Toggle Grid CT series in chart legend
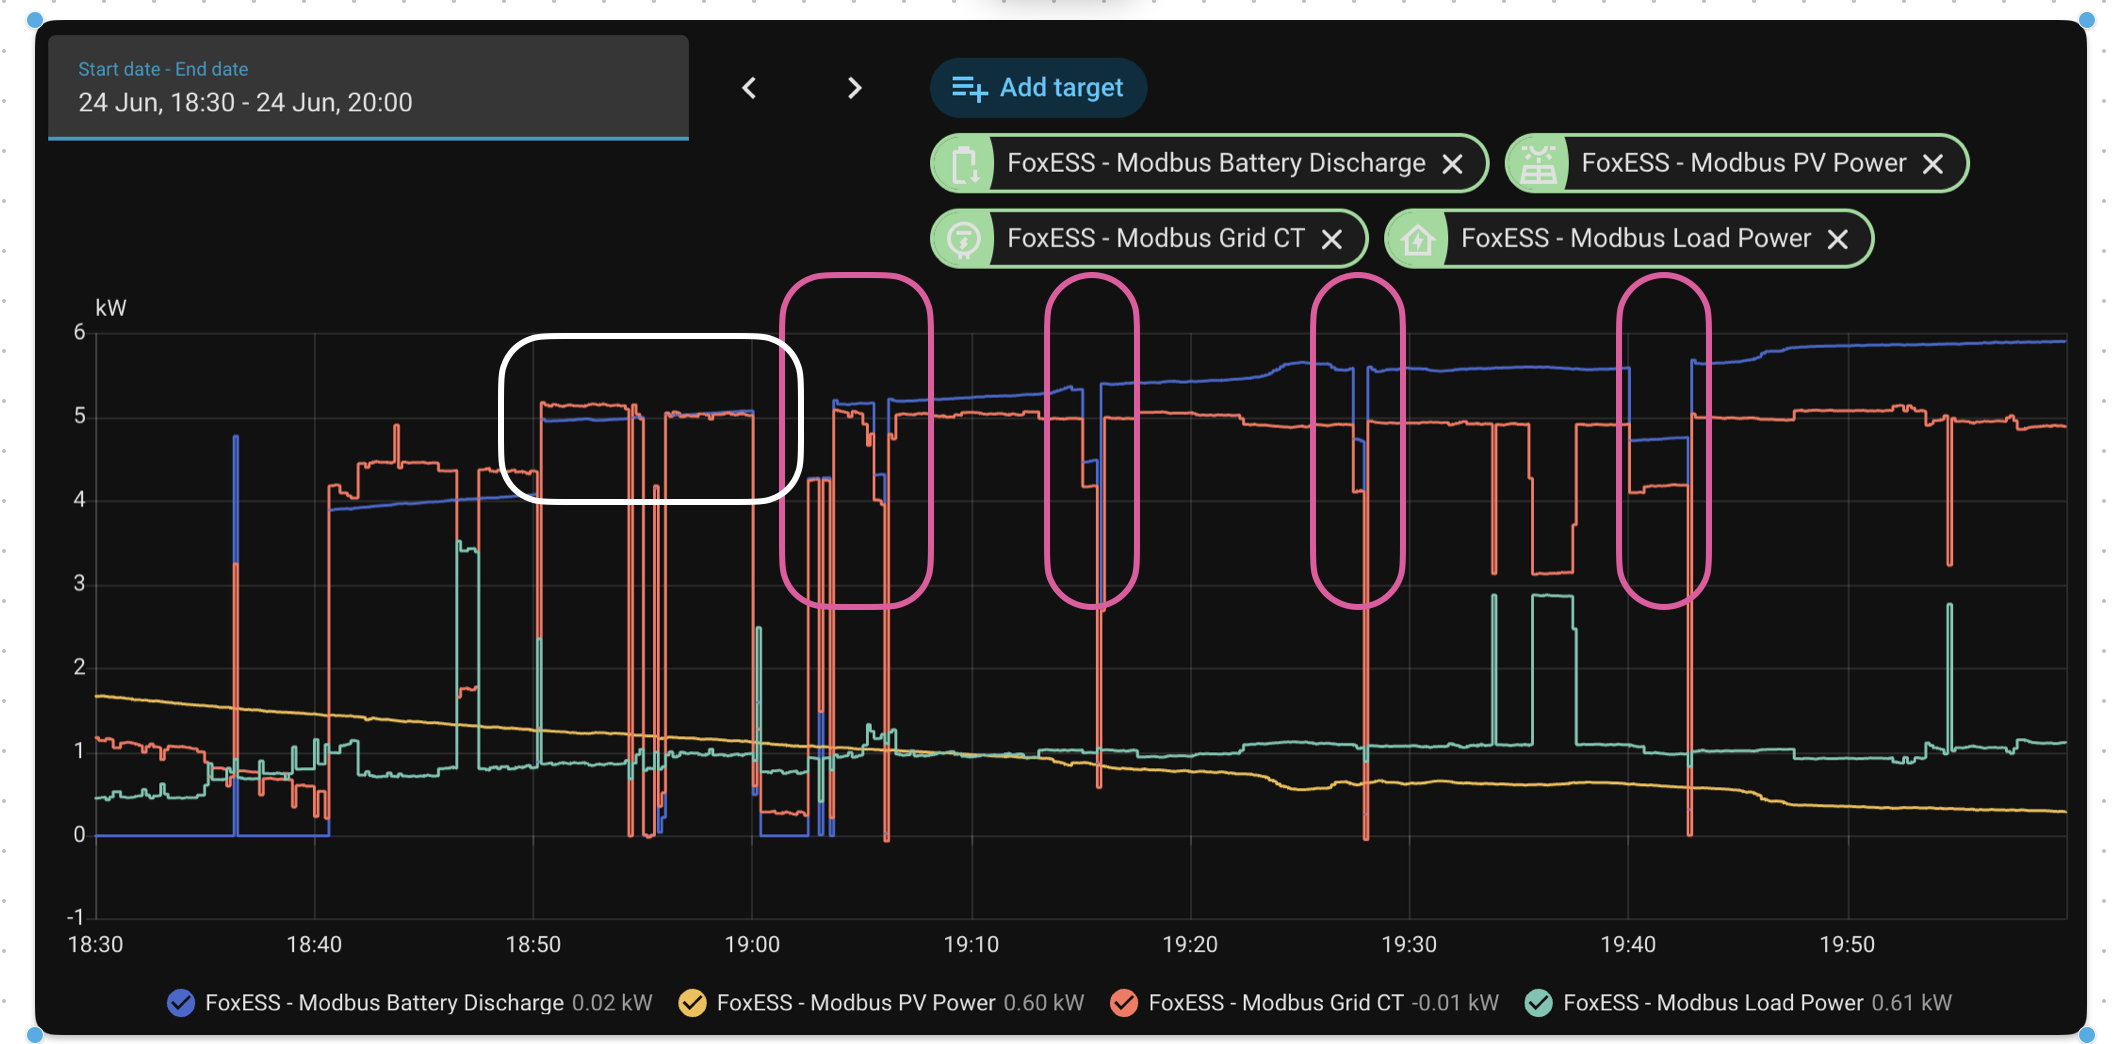Image resolution: width=2126 pixels, height=1044 pixels. coord(1124,1003)
